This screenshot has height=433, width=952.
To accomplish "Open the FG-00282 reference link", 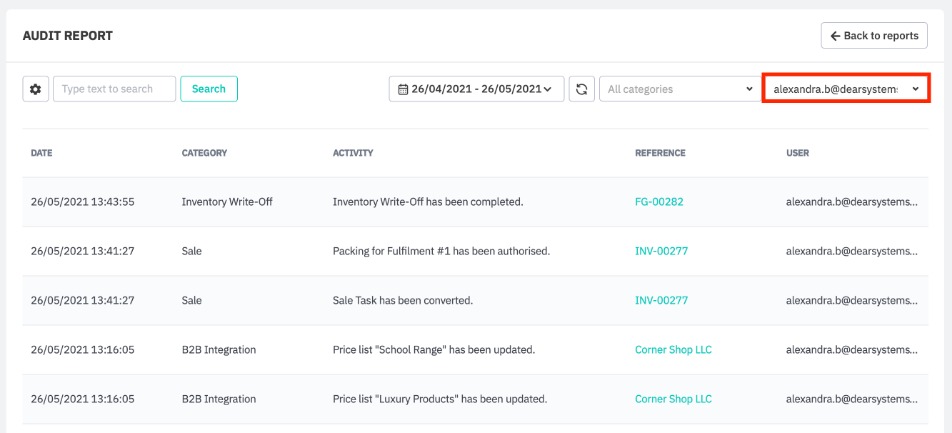I will click(x=659, y=202).
